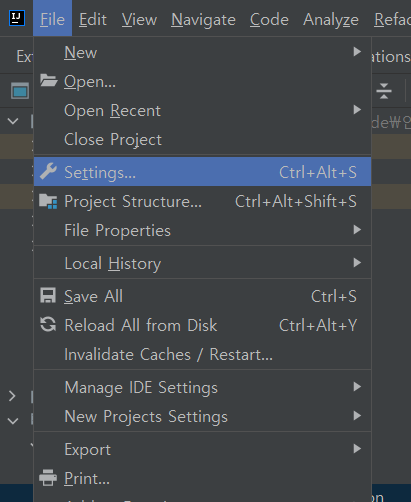Image resolution: width=411 pixels, height=502 pixels.
Task: Click the IntelliJ IDEA logo icon
Action: pos(17,18)
